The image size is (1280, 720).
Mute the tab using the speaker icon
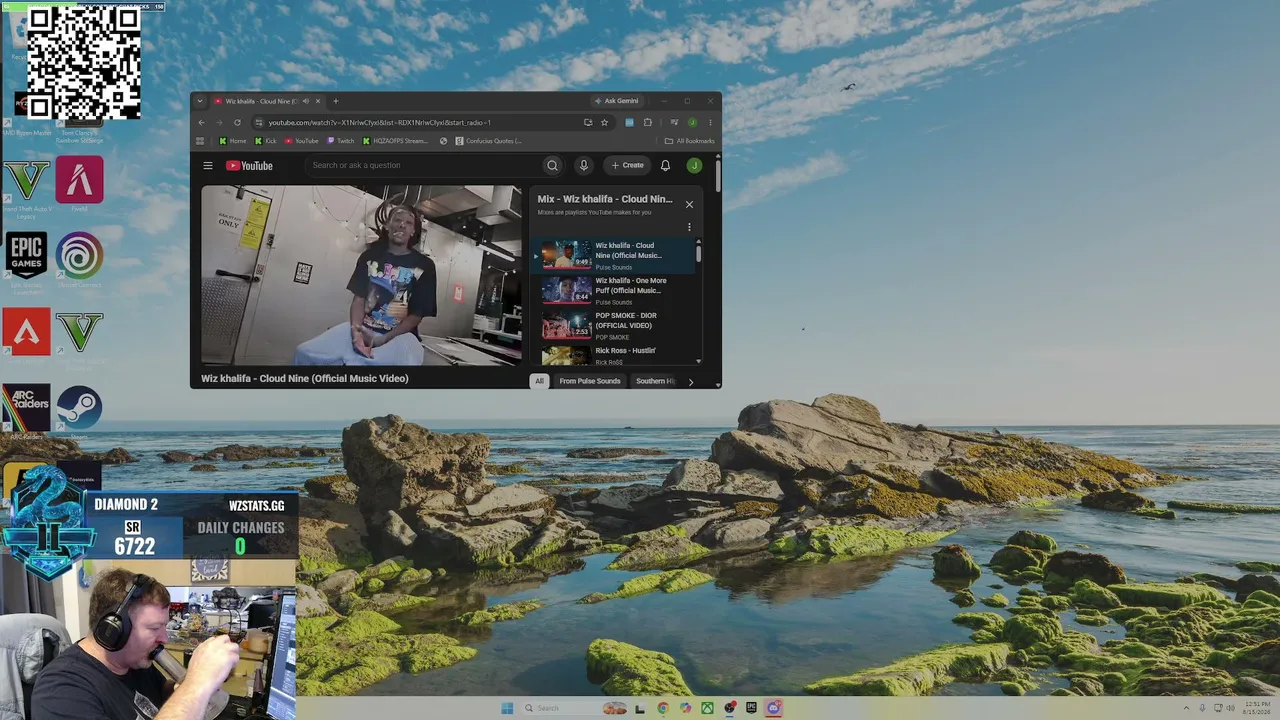[x=305, y=101]
